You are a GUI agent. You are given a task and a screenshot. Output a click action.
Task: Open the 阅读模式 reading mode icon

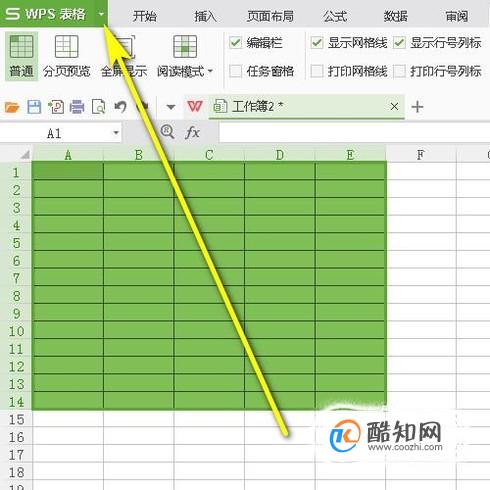click(x=185, y=47)
